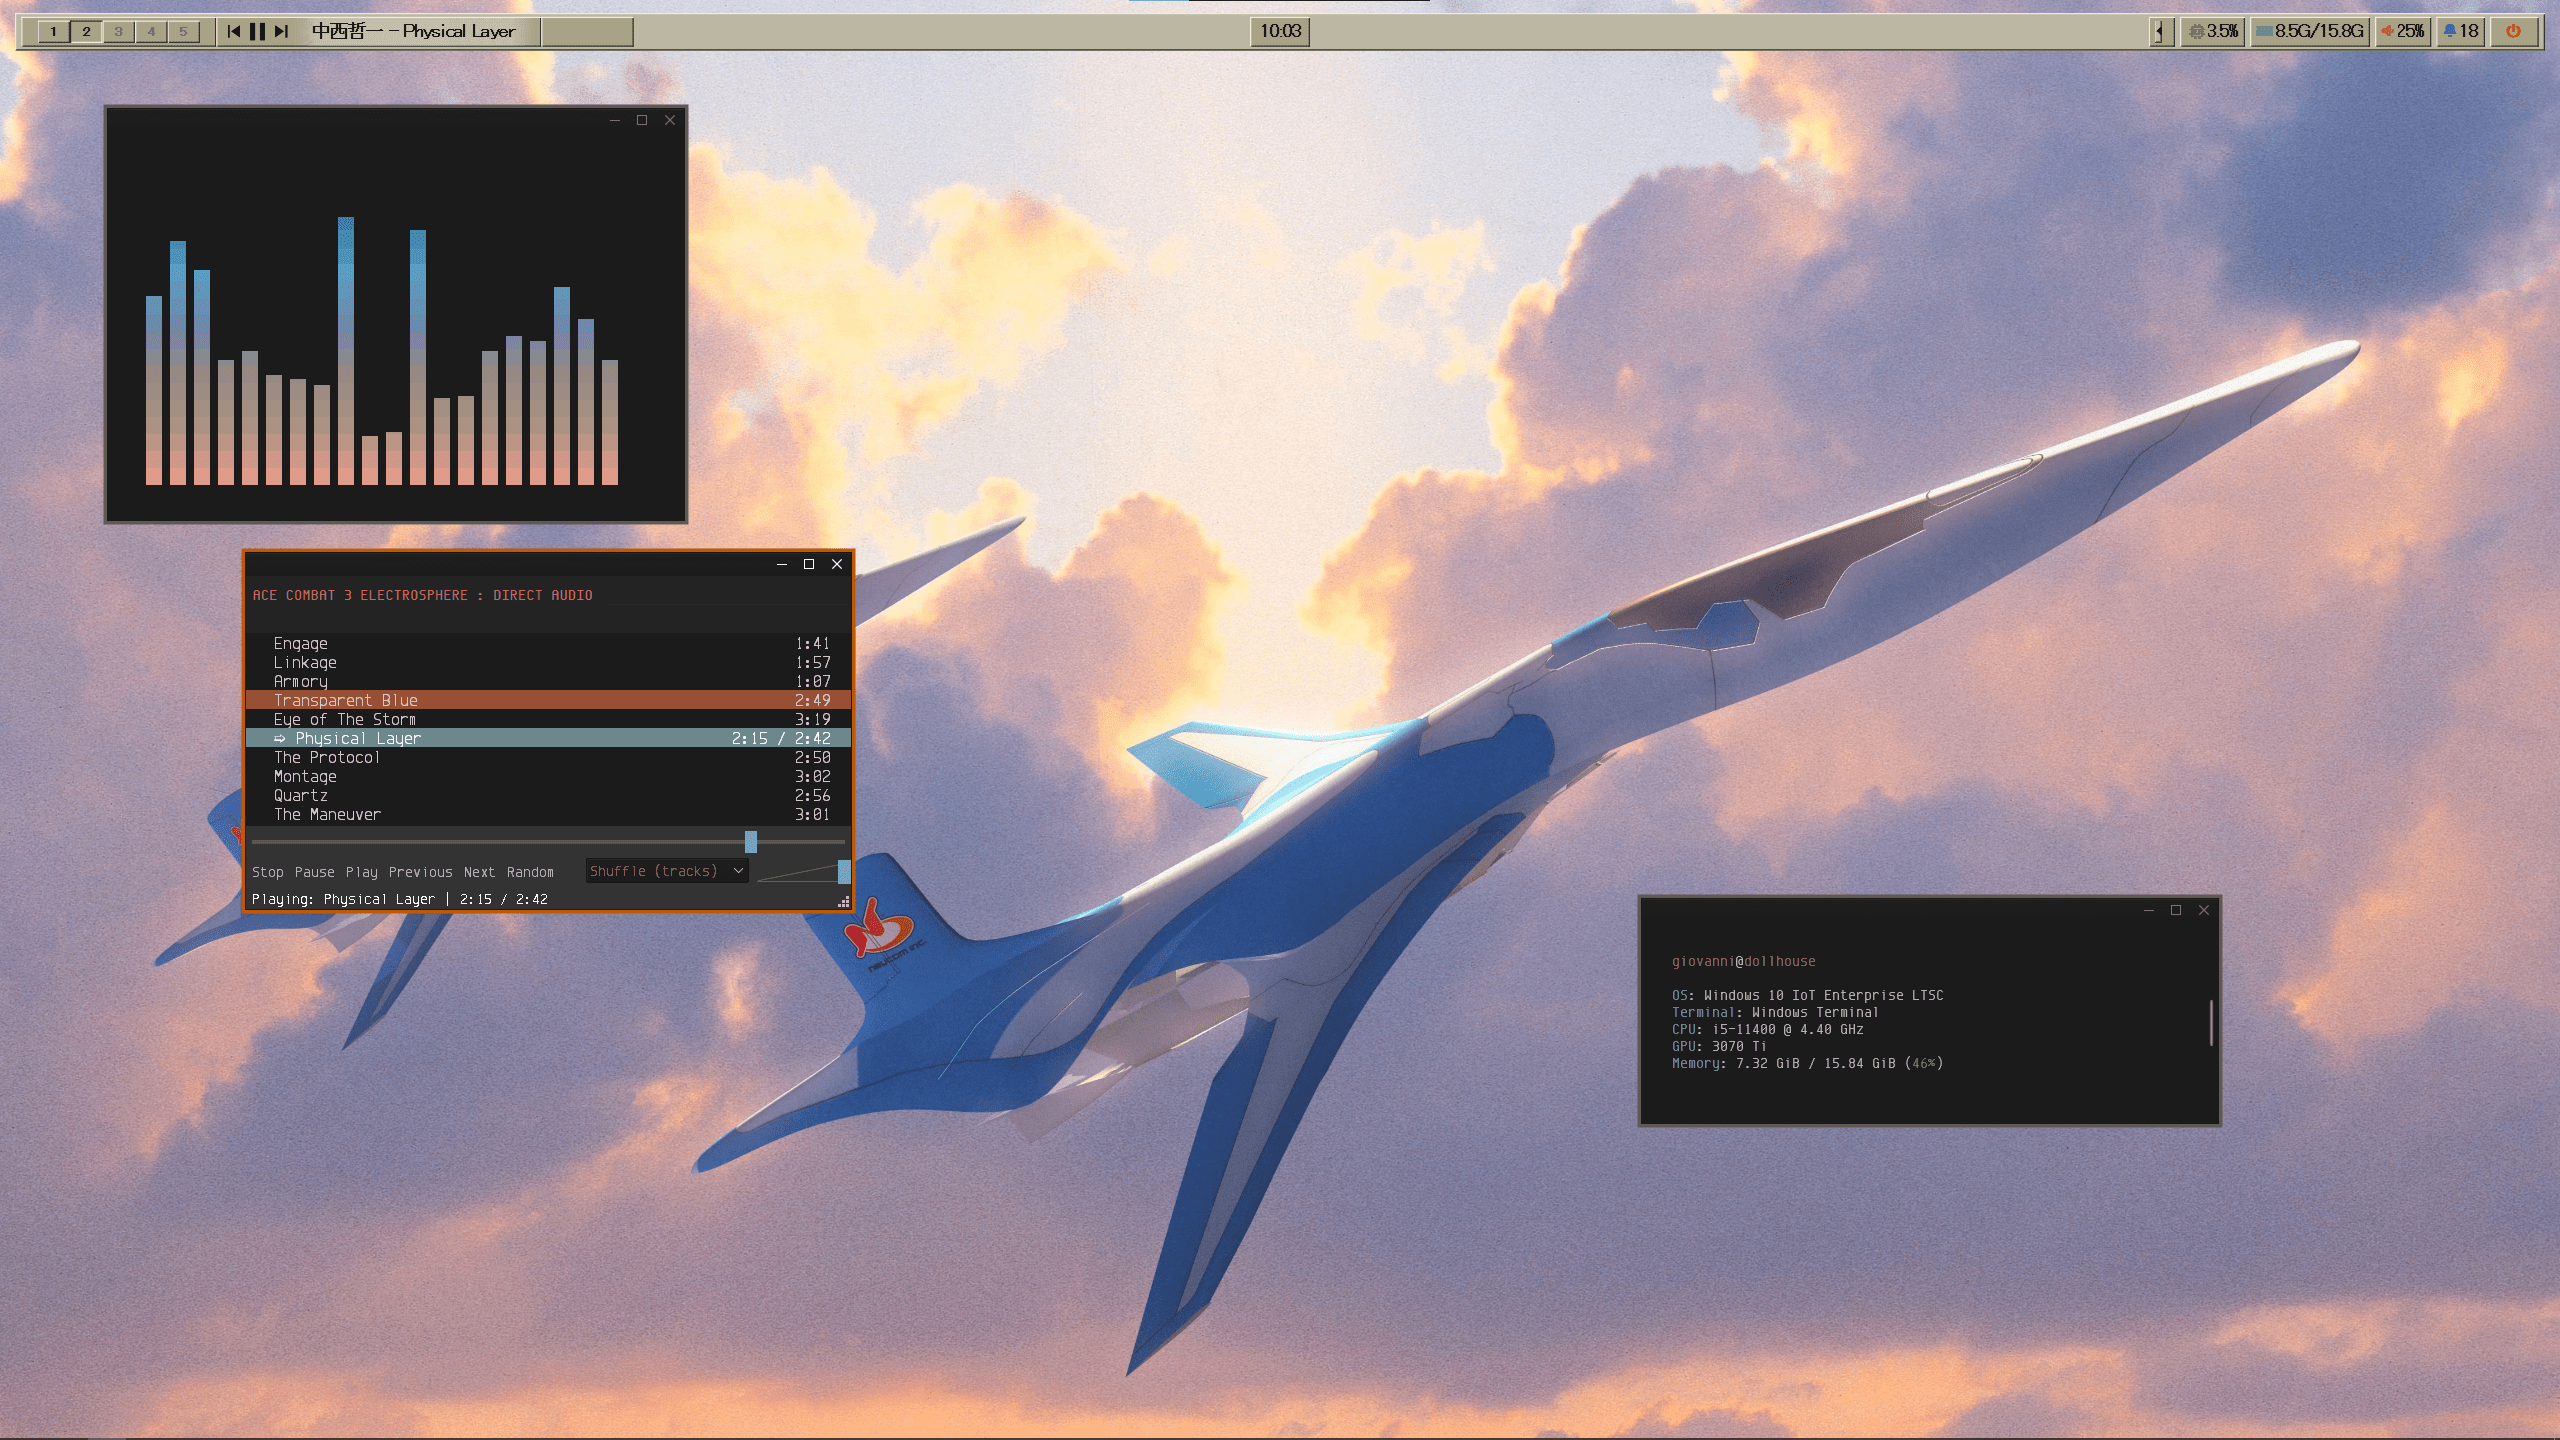Click the Memory line in the terminal
This screenshot has height=1440, width=2560.
click(x=1808, y=1063)
